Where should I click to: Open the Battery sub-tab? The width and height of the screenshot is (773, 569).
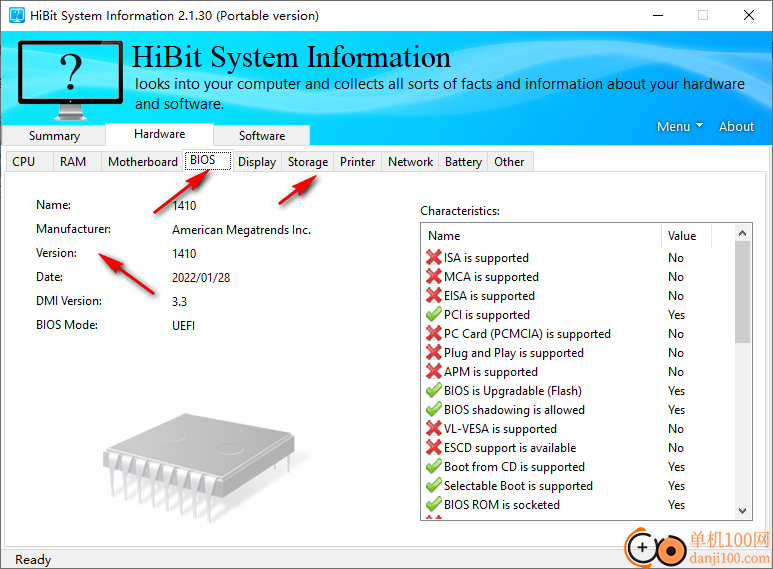[x=463, y=162]
